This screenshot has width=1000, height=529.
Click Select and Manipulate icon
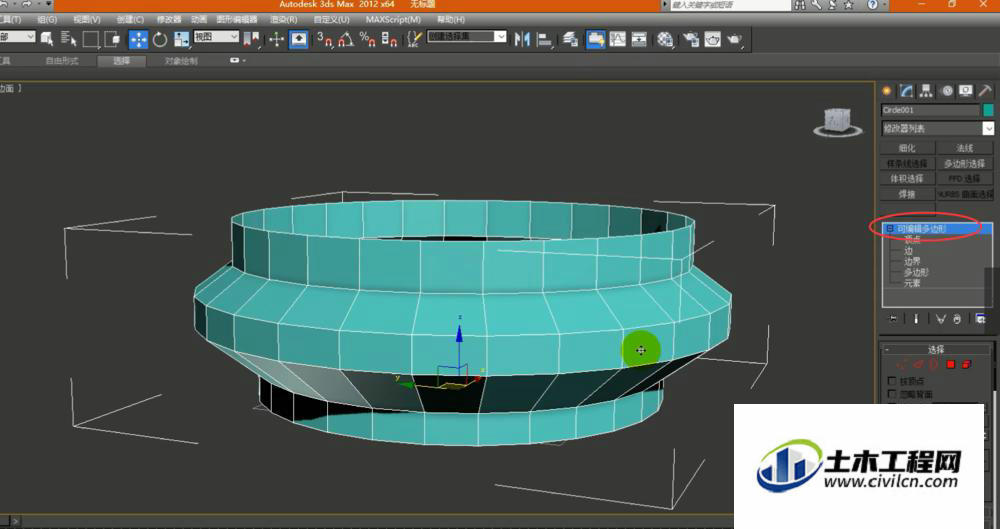[x=276, y=40]
